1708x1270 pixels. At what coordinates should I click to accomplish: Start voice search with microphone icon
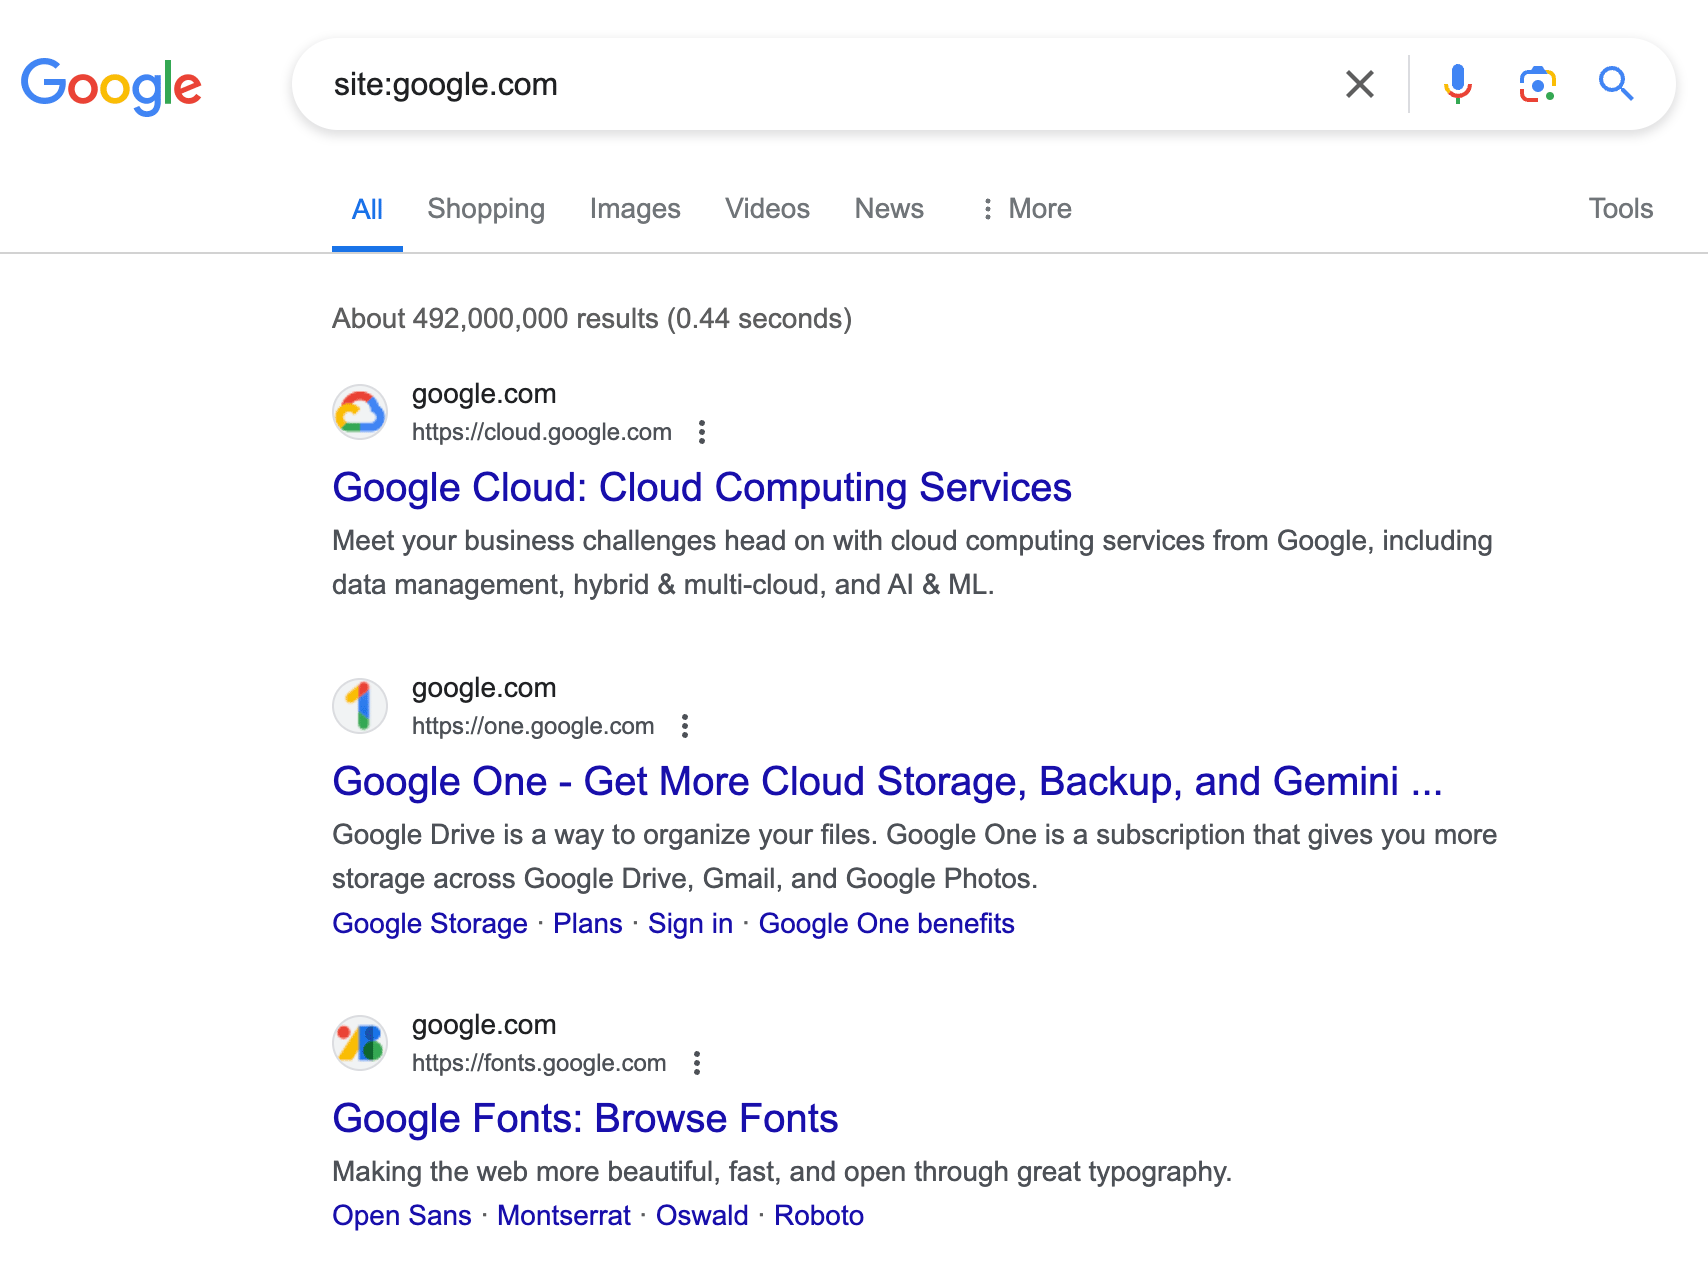1457,84
